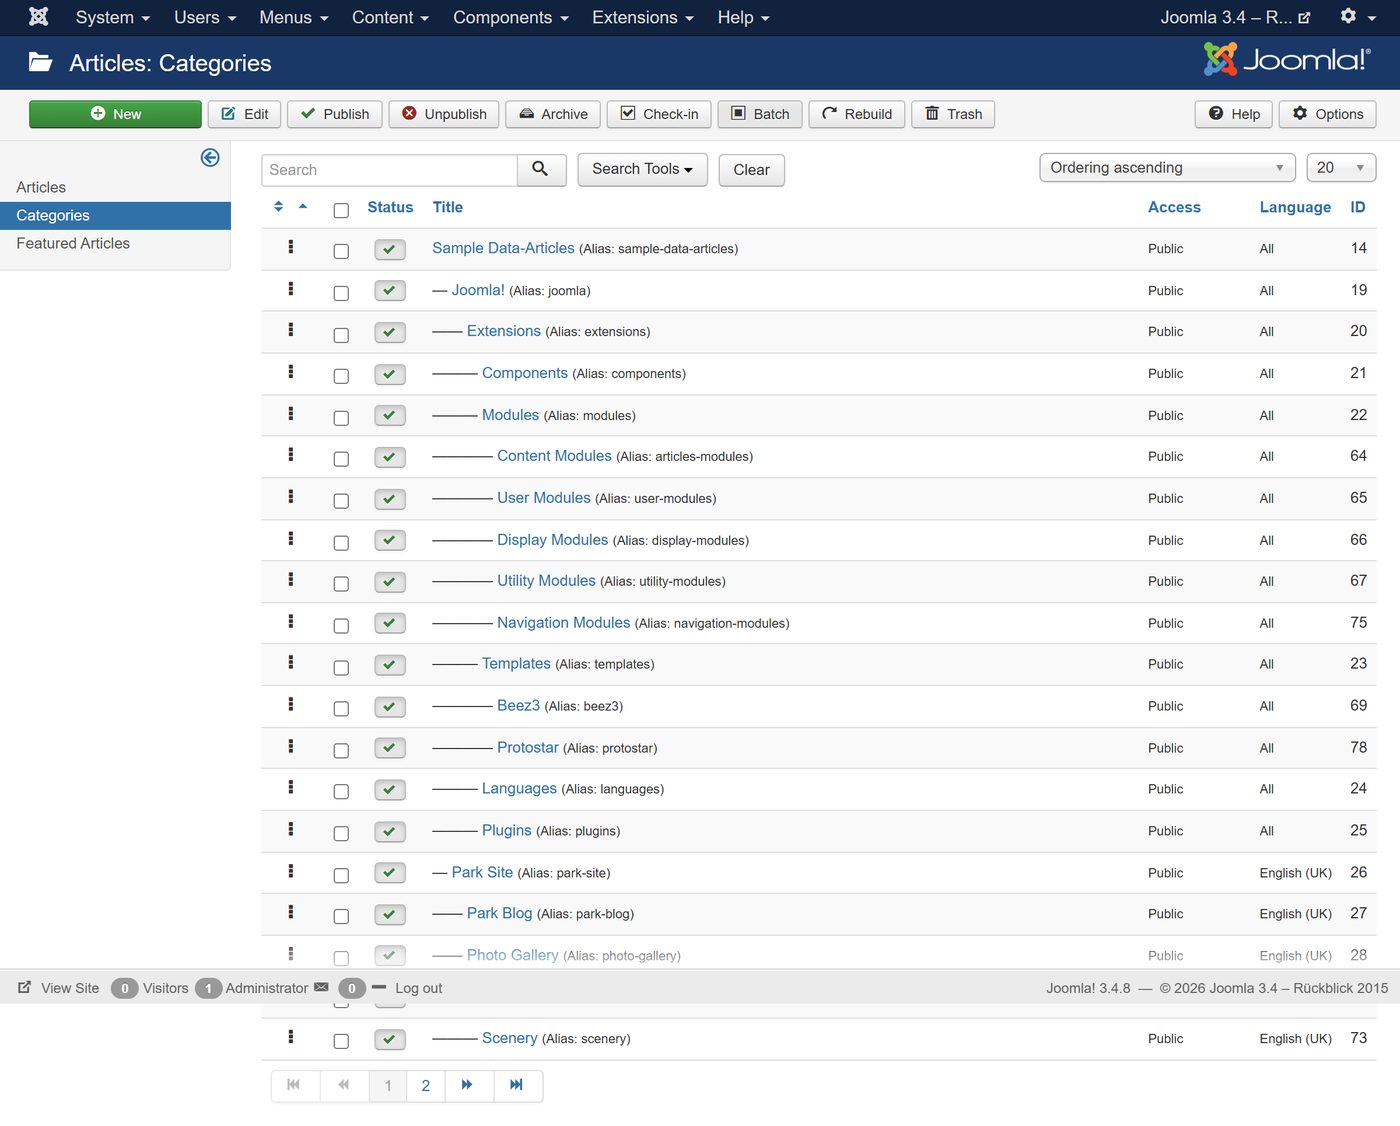Click the Rebuild toolbar button
The height and width of the screenshot is (1126, 1400).
(x=857, y=114)
